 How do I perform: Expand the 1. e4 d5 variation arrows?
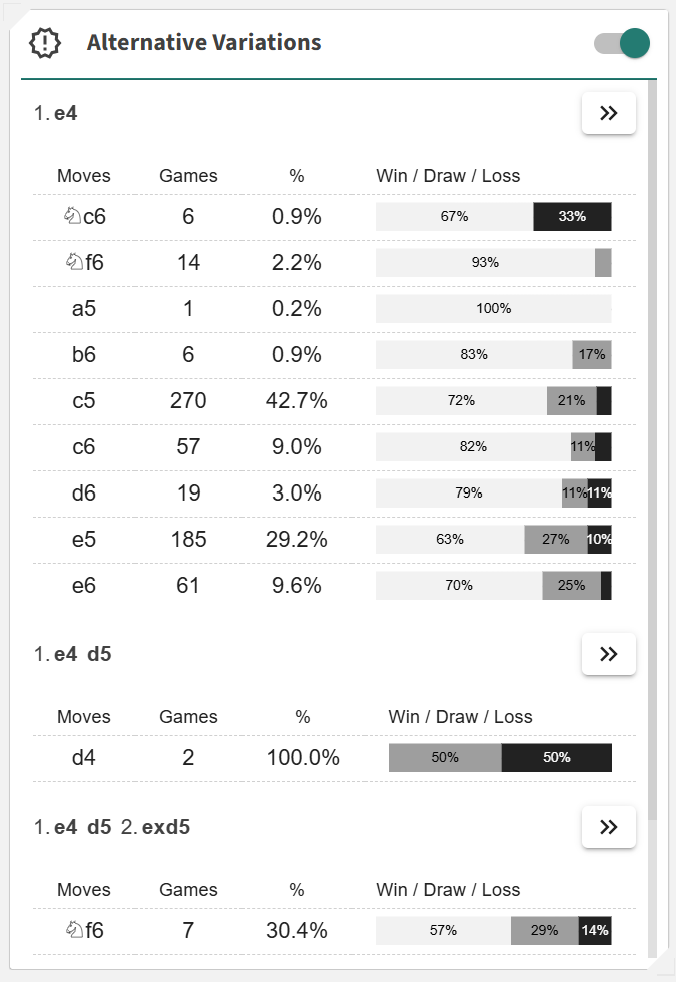(608, 654)
